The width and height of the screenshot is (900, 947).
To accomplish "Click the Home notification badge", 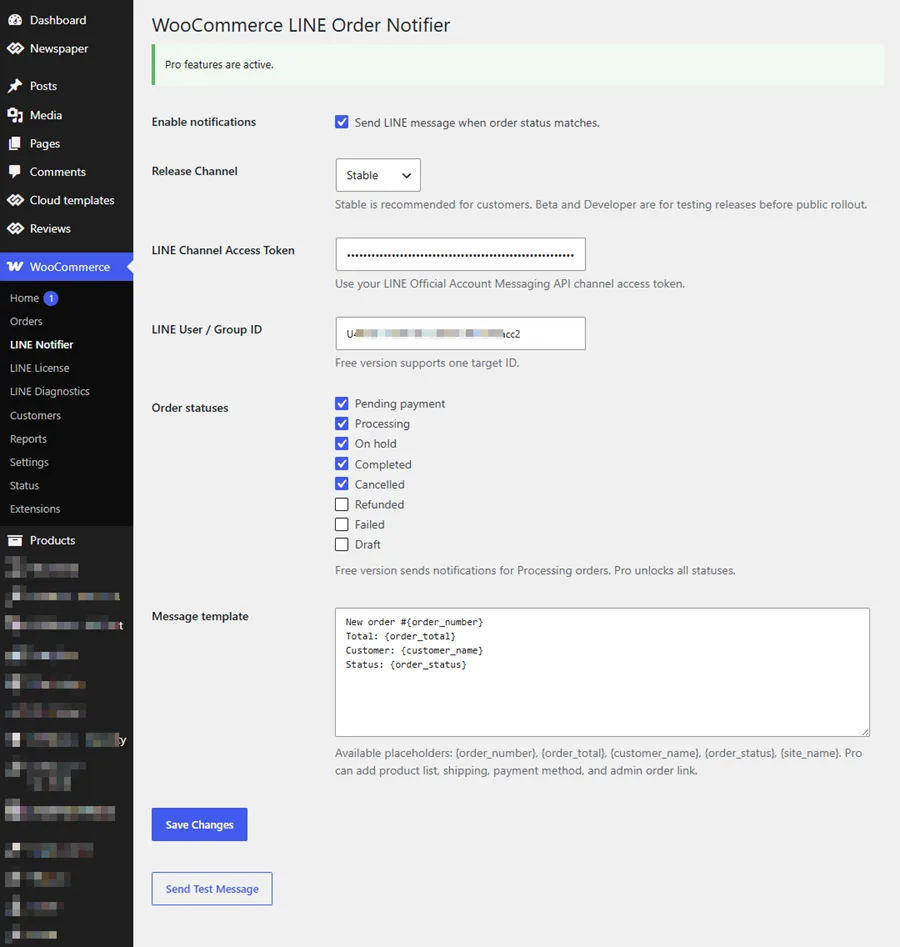I will click(x=51, y=298).
